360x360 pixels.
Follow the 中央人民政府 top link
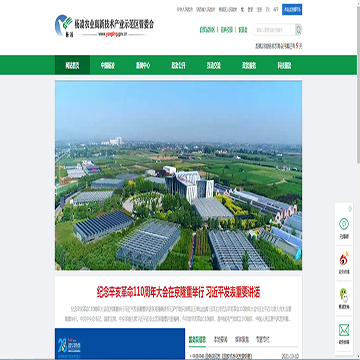point(185,10)
